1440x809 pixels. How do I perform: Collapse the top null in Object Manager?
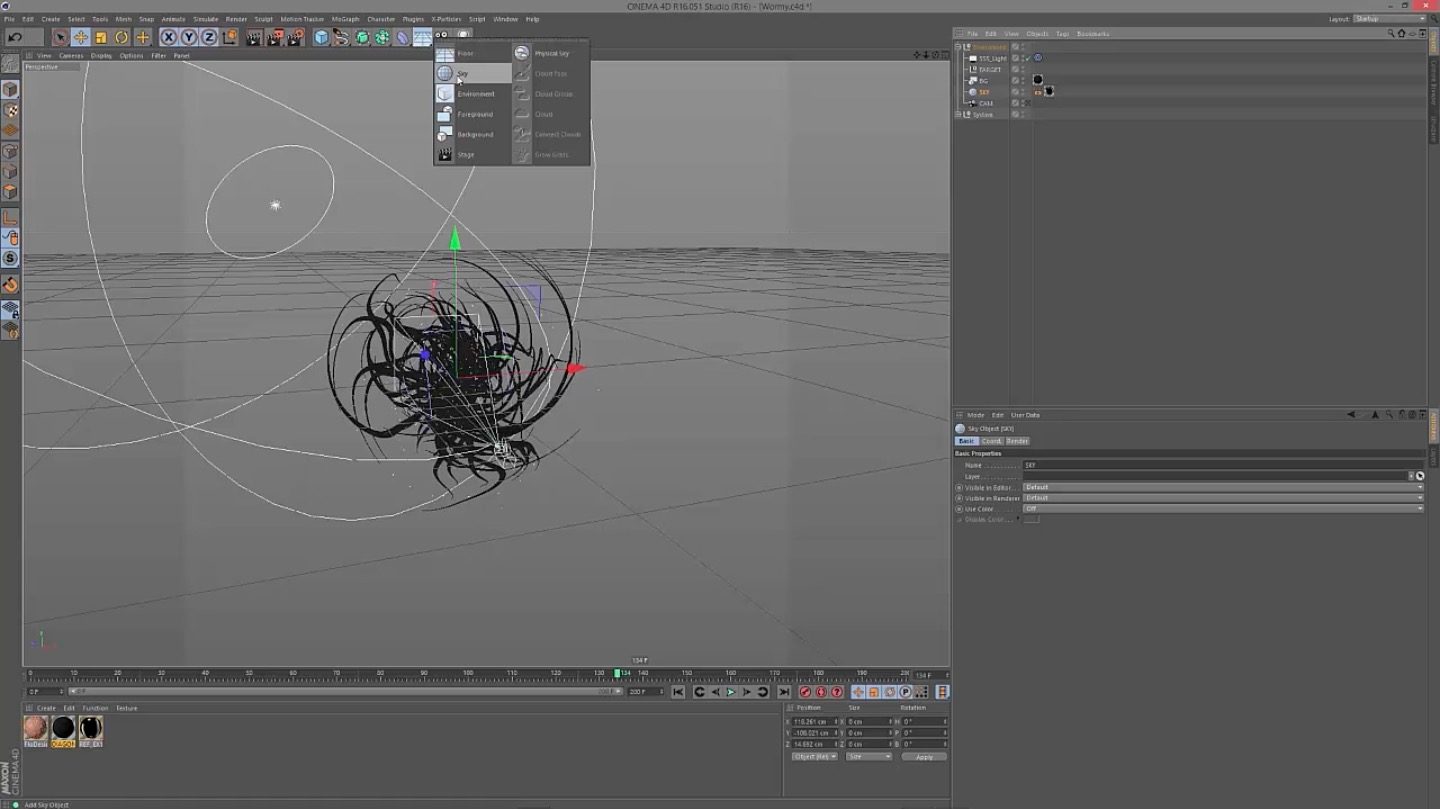958,47
